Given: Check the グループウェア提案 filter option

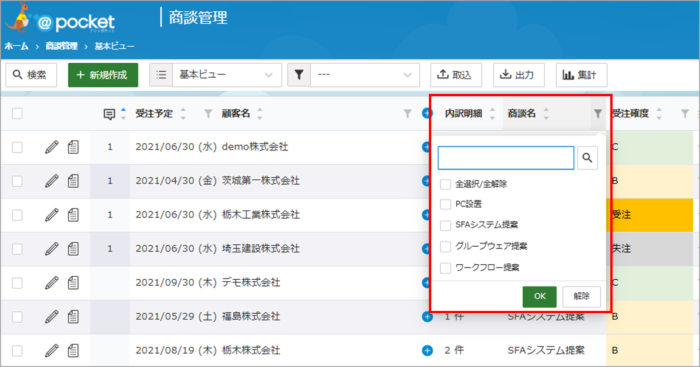Looking at the screenshot, I should pyautogui.click(x=446, y=246).
